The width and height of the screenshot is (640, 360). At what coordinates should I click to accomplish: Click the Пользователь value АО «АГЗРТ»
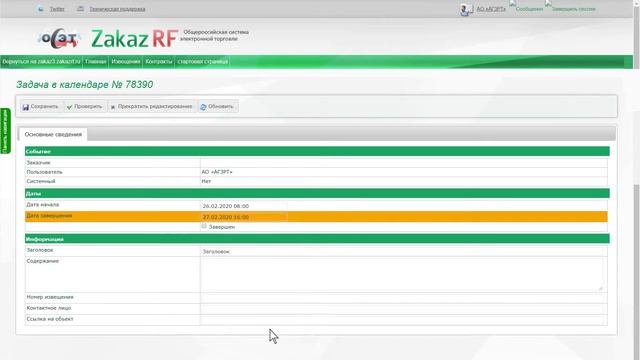[x=217, y=172]
